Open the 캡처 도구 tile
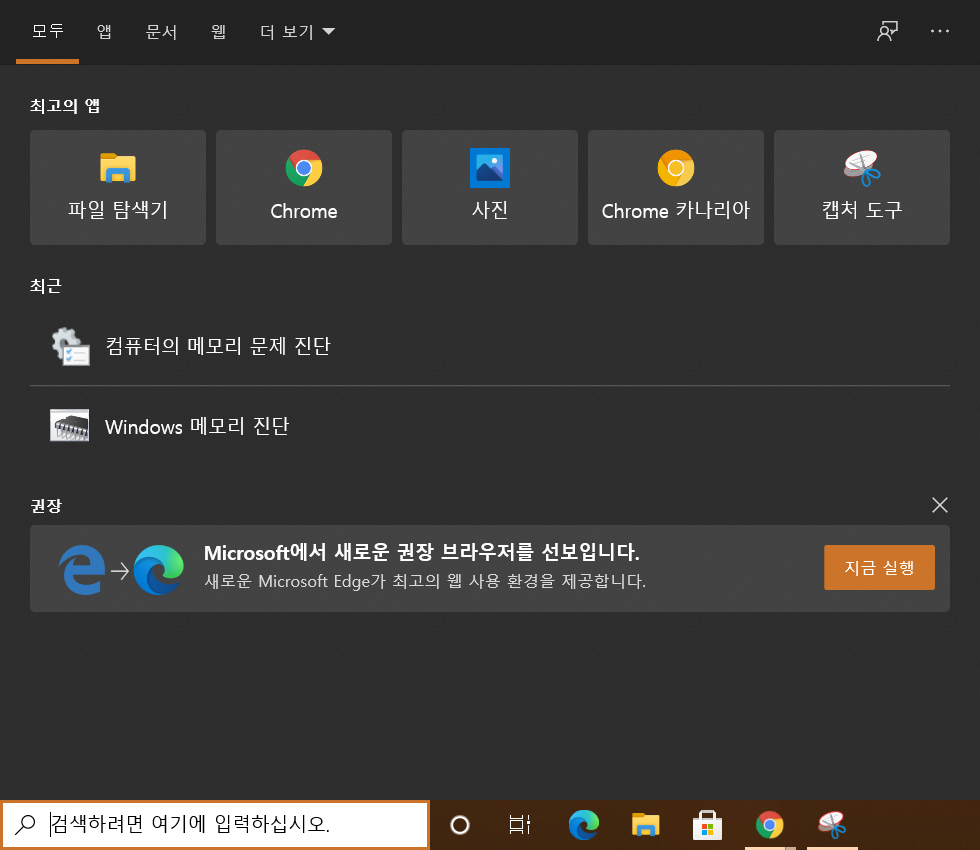 pyautogui.click(x=862, y=188)
